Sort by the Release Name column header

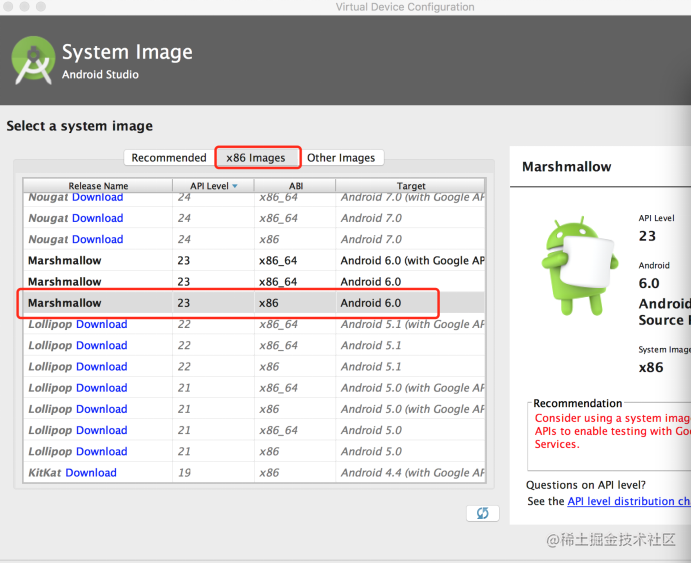[x=98, y=186]
